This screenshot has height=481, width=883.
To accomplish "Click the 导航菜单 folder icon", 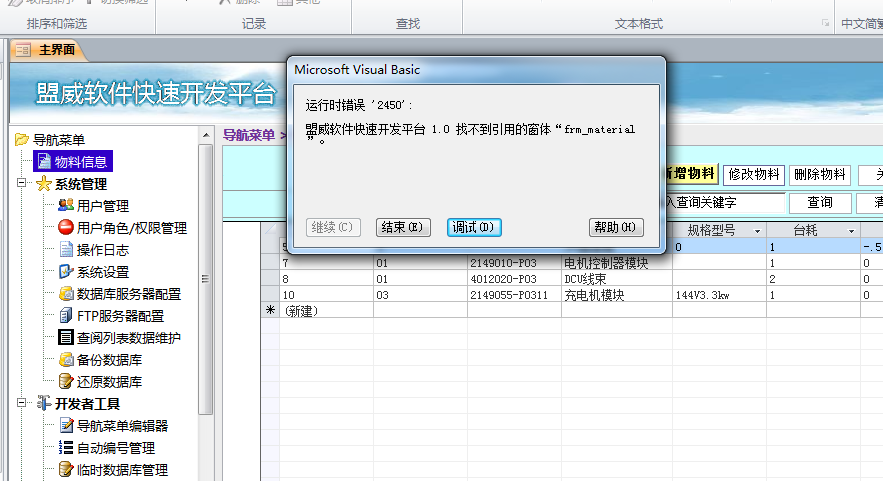I will pos(21,139).
